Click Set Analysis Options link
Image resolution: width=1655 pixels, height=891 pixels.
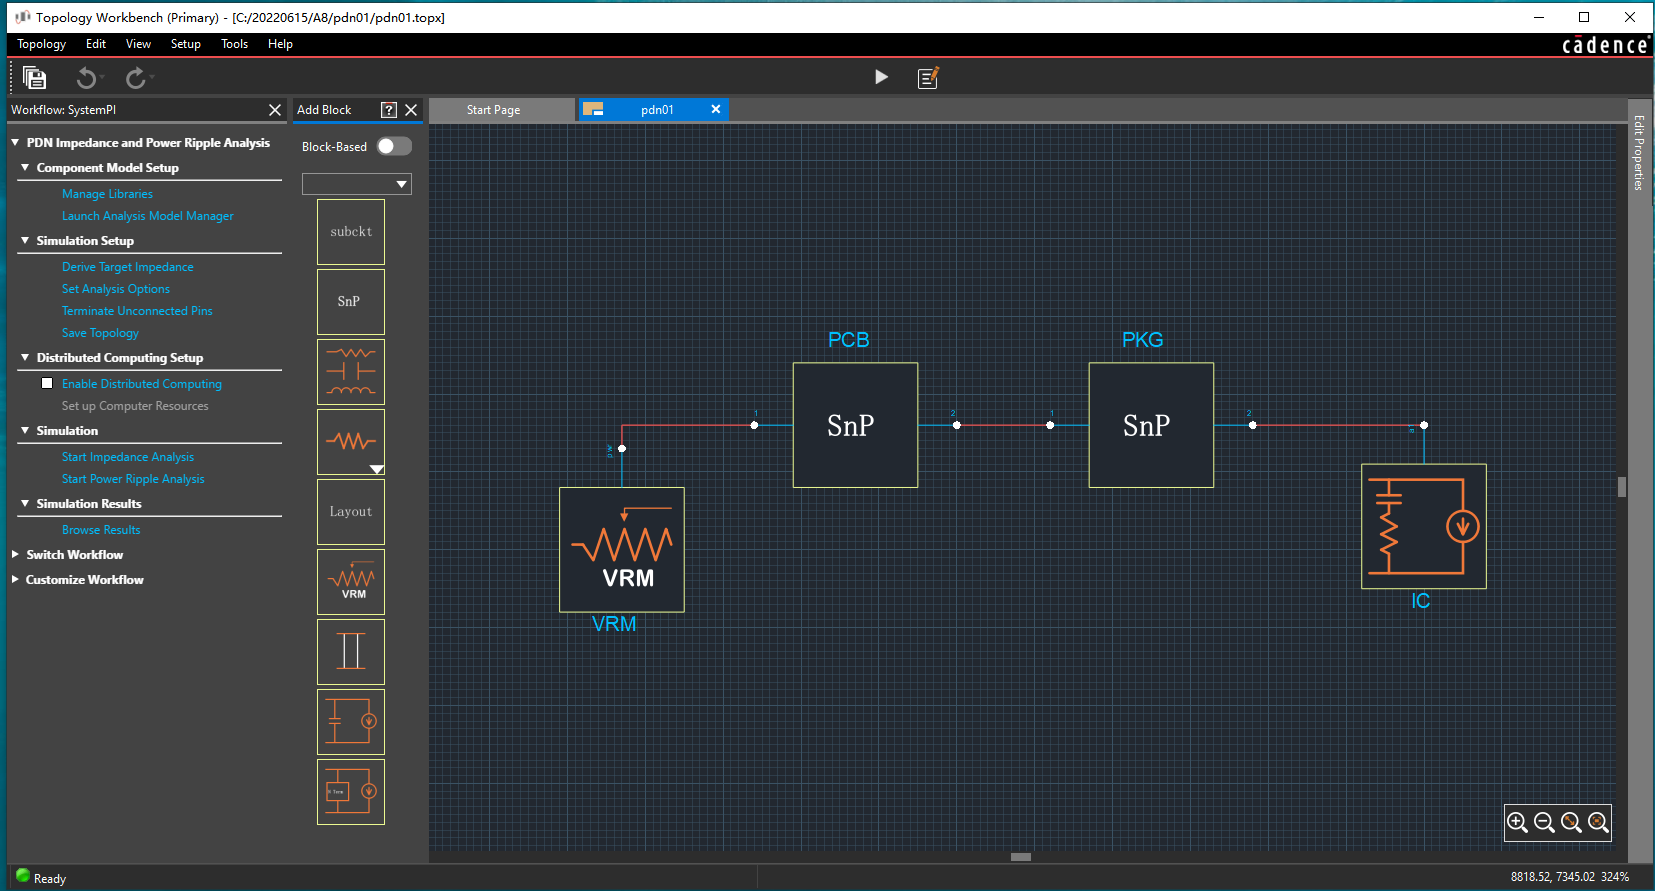coord(116,289)
